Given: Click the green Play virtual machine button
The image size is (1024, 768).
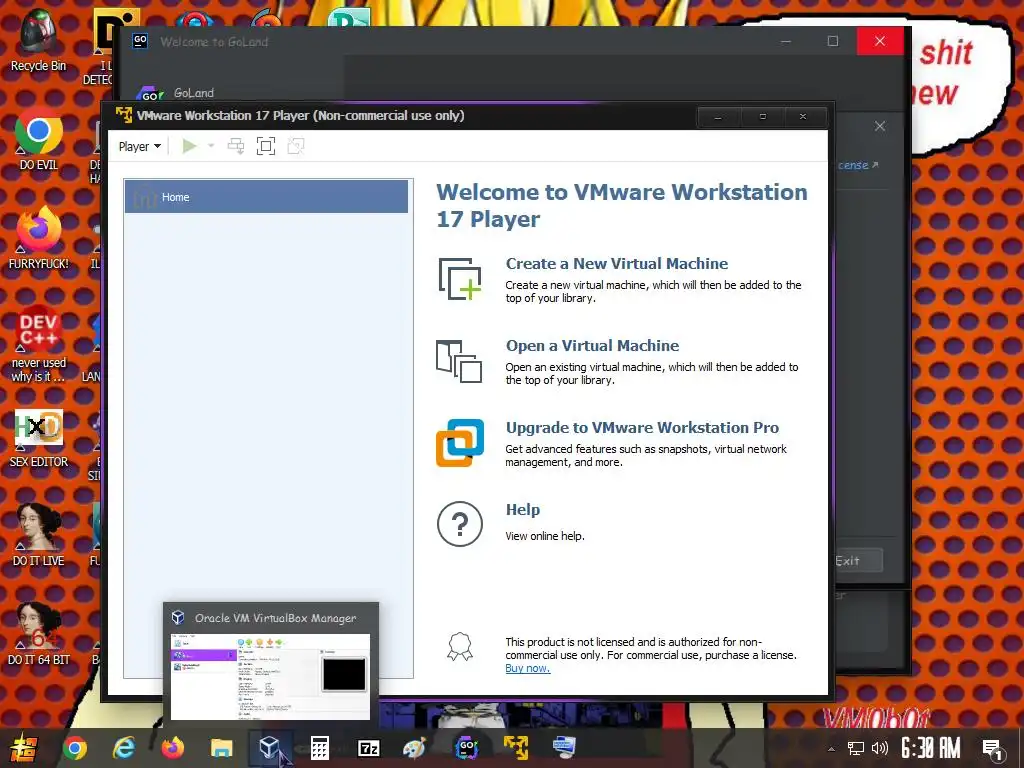Looking at the screenshot, I should (189, 146).
